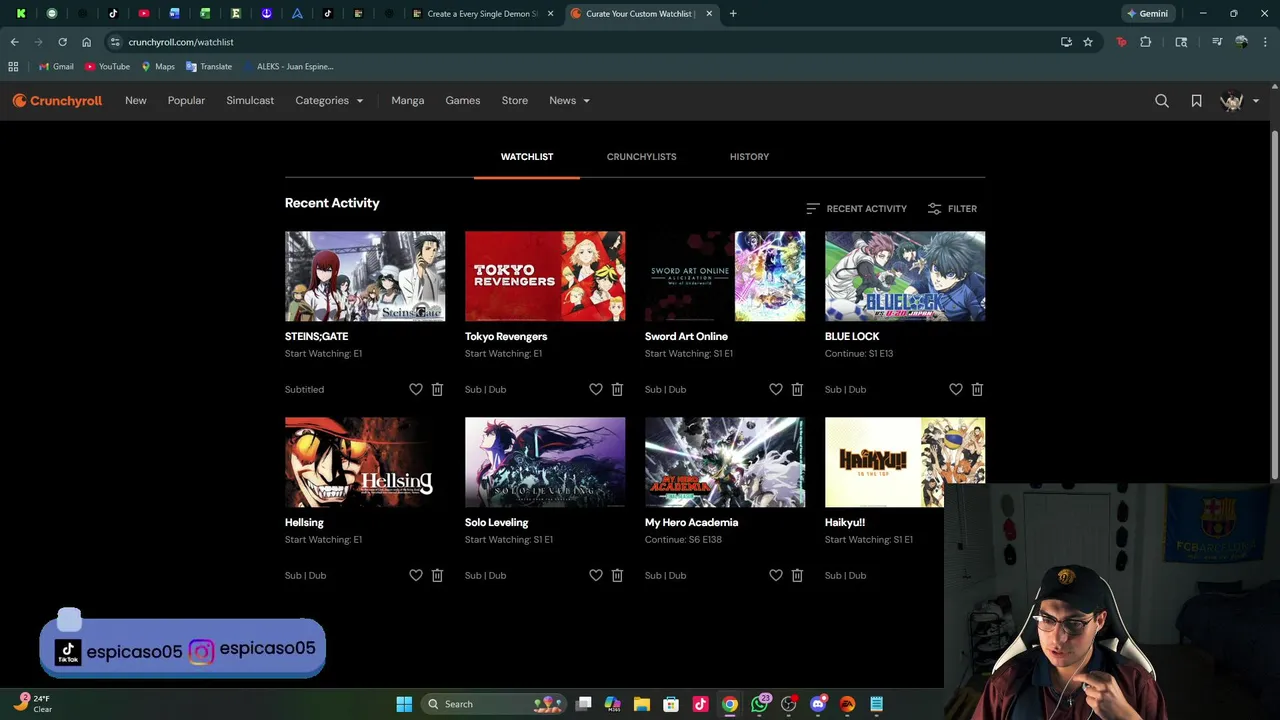Click the taskbar Search box
This screenshot has height=720, width=1280.
click(493, 704)
